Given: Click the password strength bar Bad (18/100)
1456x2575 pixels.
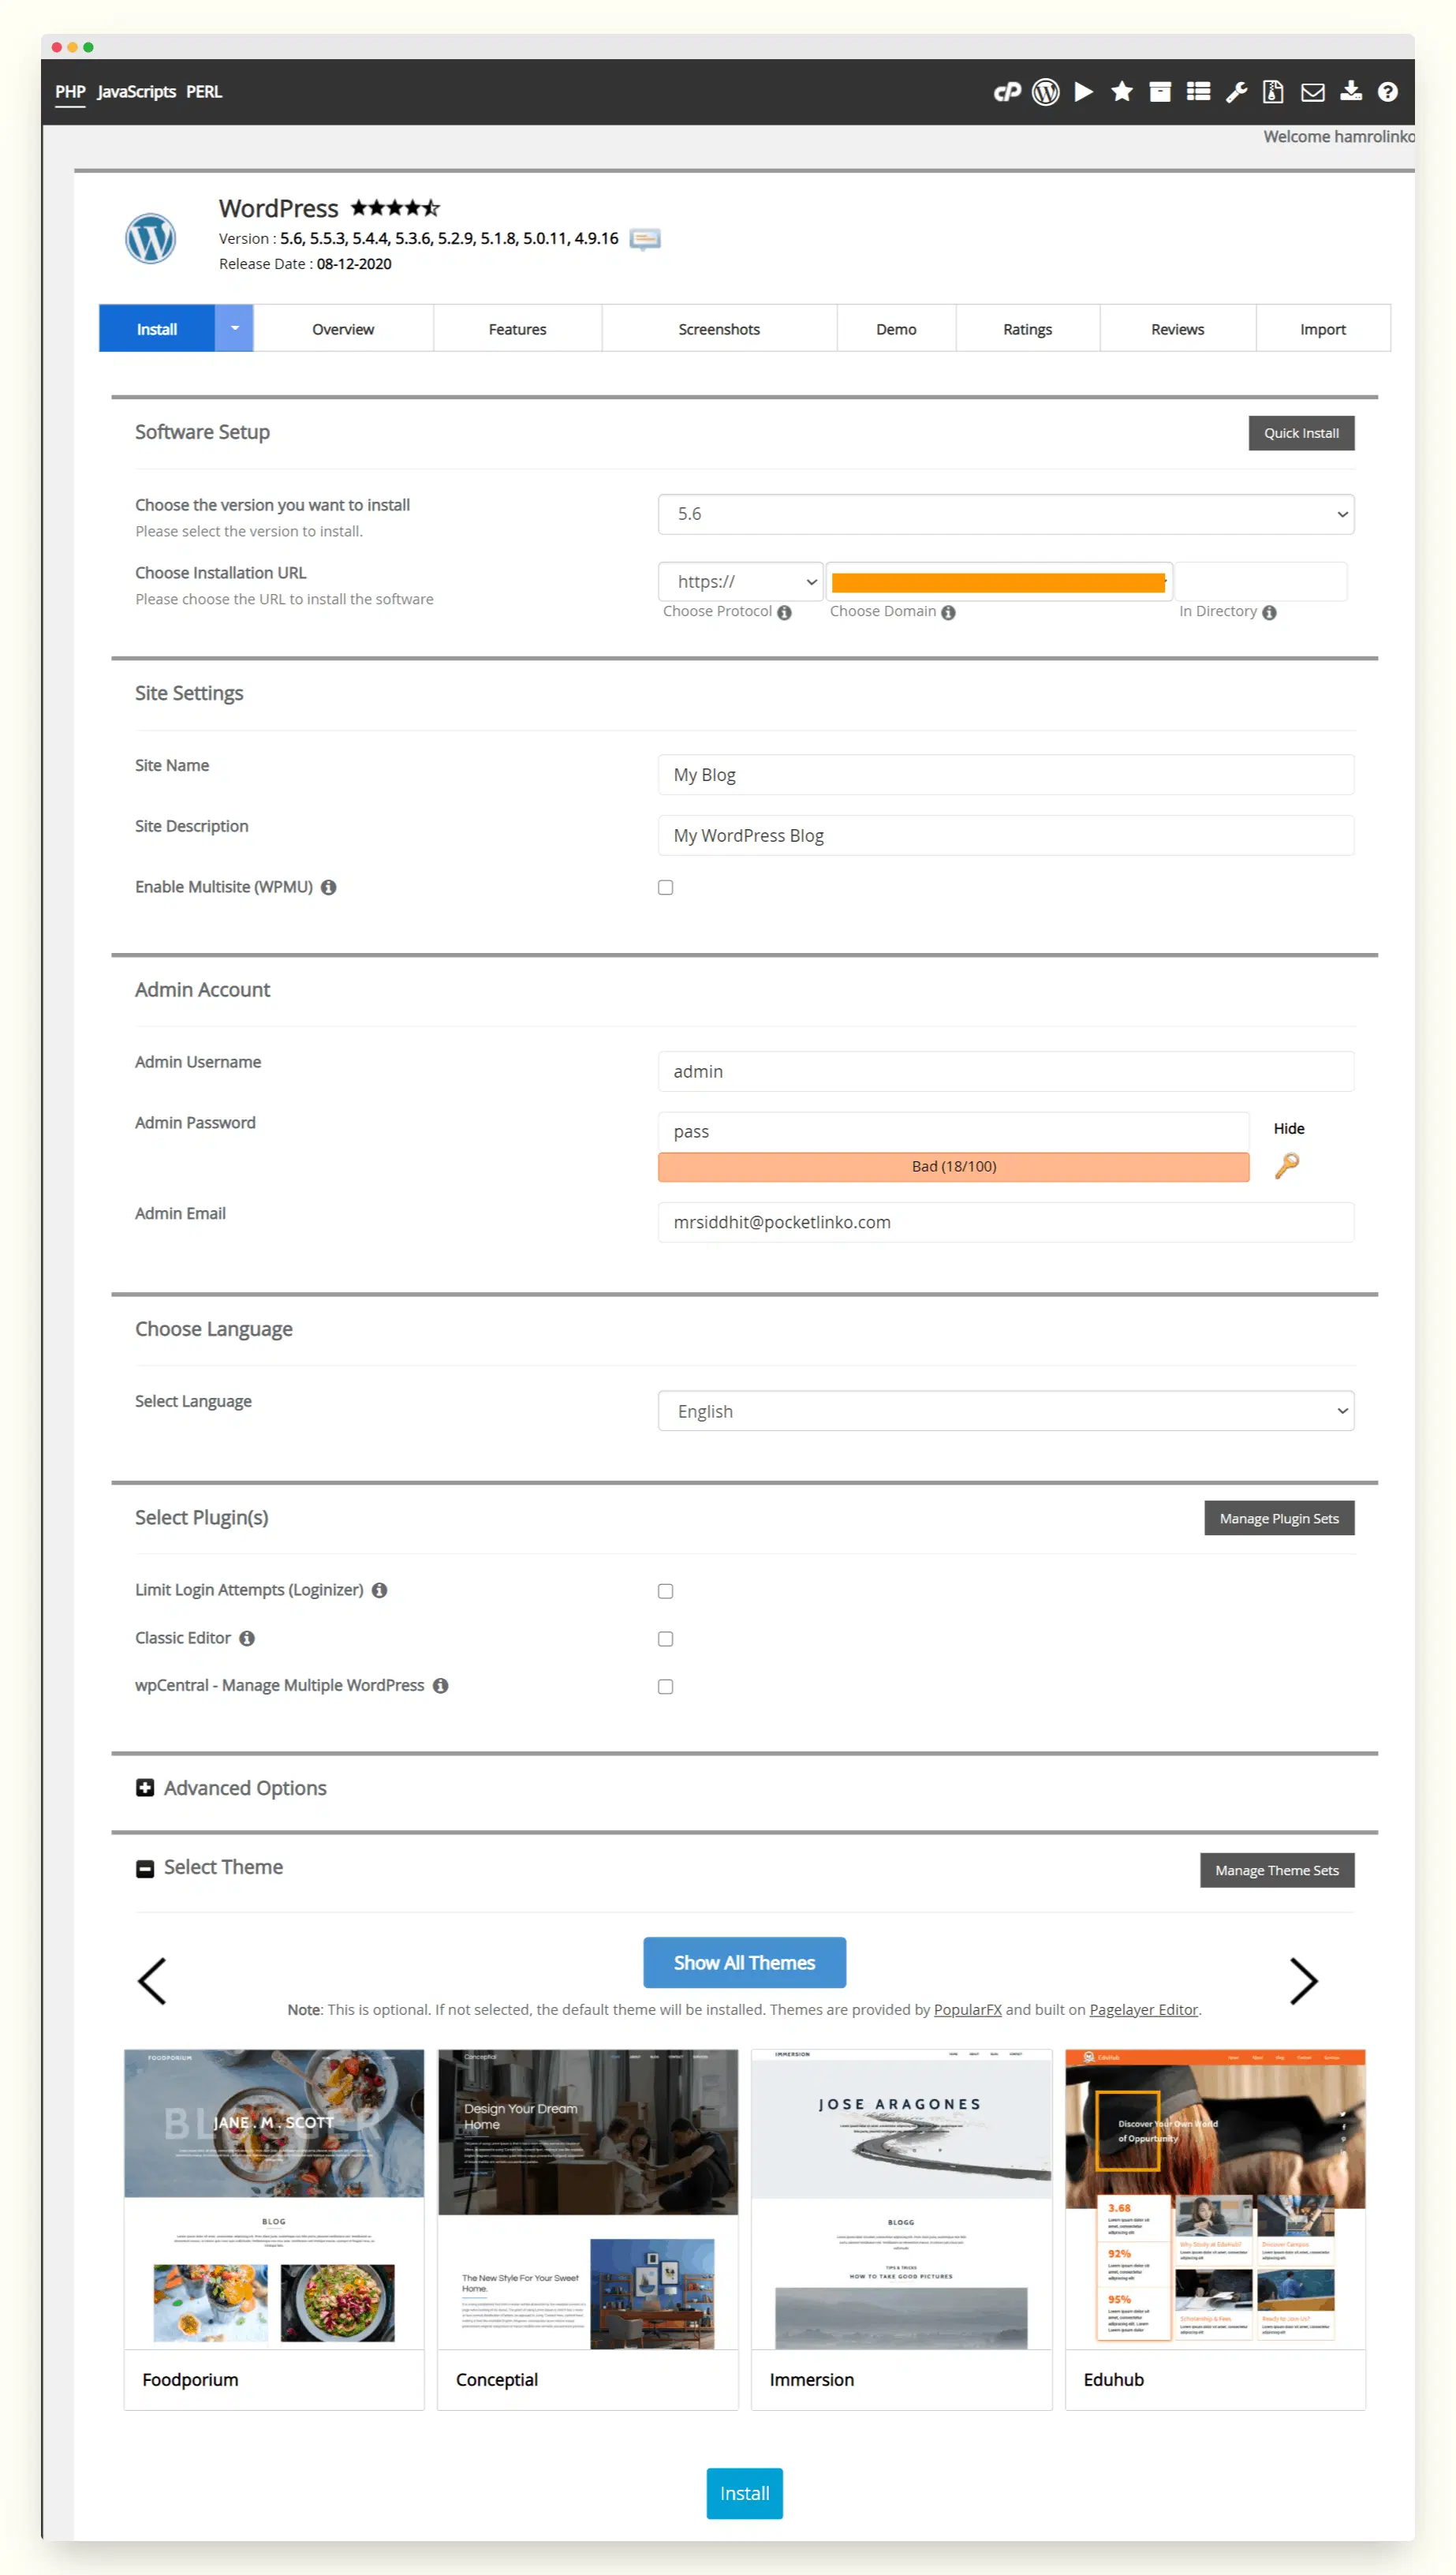Looking at the screenshot, I should tap(953, 1167).
